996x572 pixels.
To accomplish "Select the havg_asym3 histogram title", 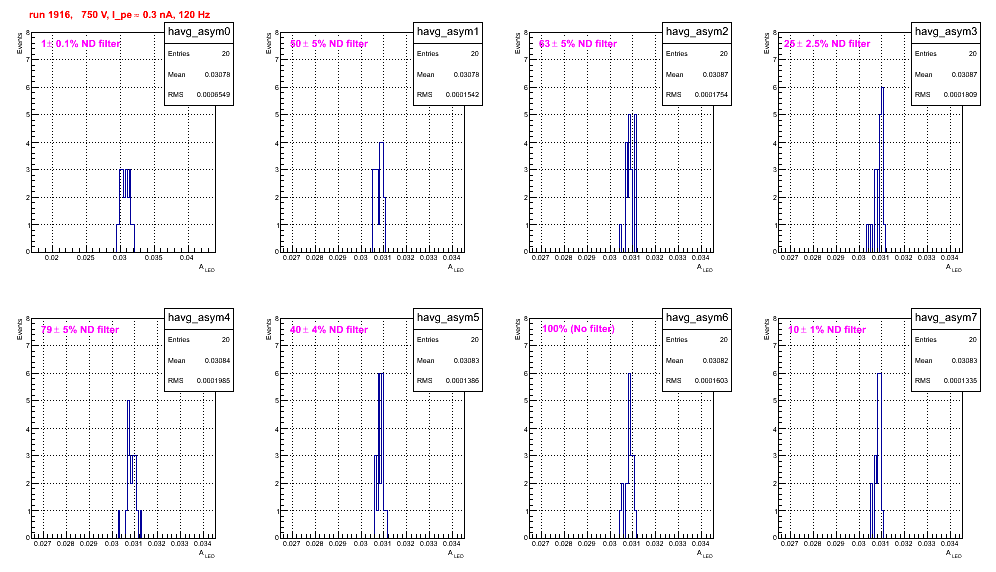I will point(946,31).
